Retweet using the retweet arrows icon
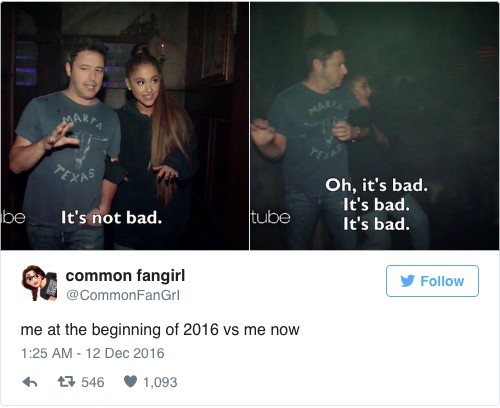 pyautogui.click(x=66, y=382)
